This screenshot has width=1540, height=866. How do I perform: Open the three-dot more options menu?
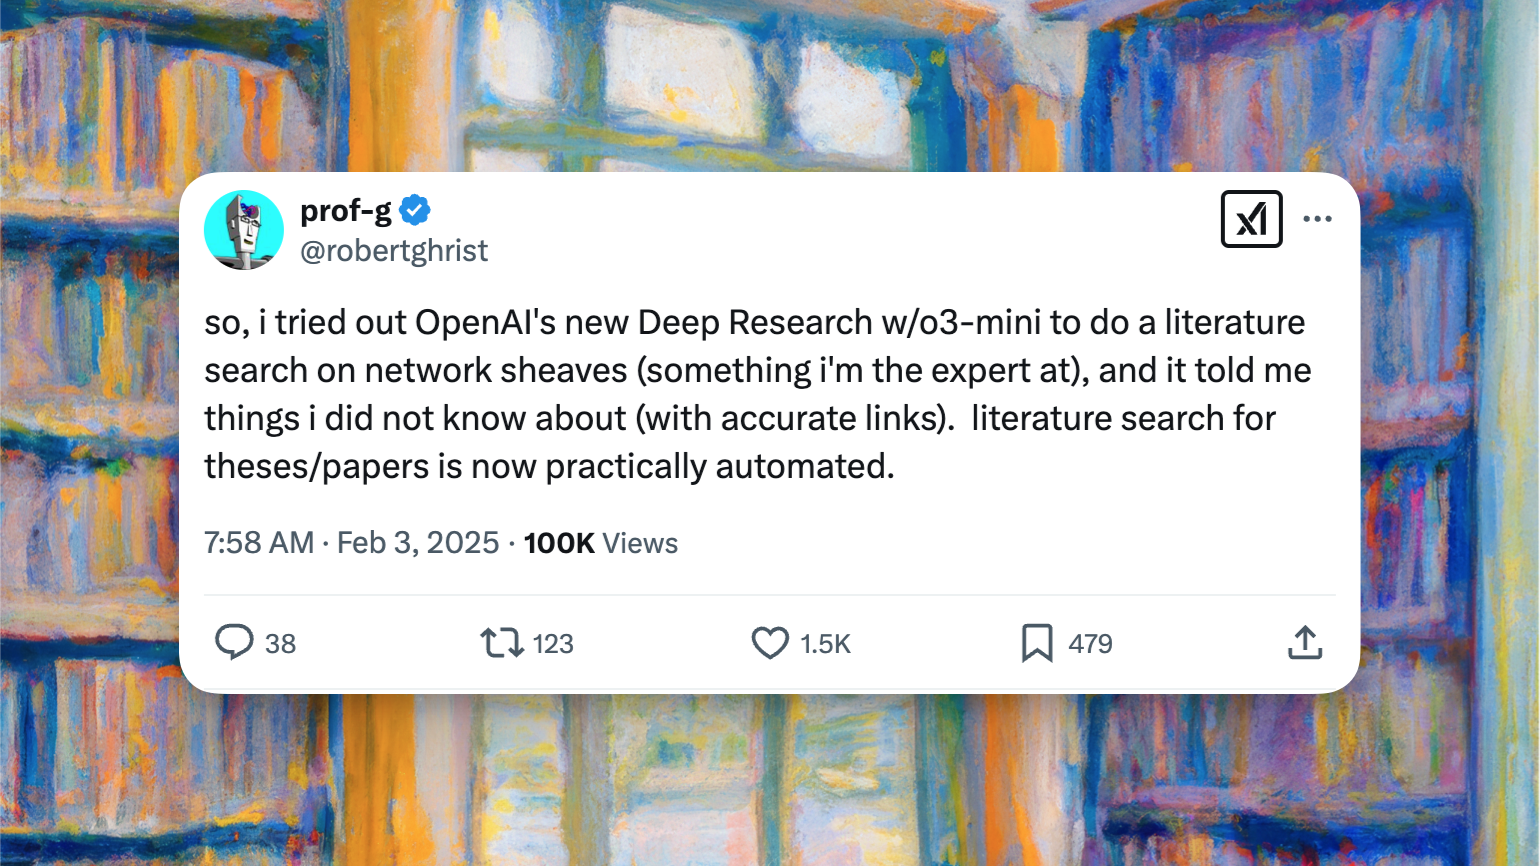(1318, 218)
